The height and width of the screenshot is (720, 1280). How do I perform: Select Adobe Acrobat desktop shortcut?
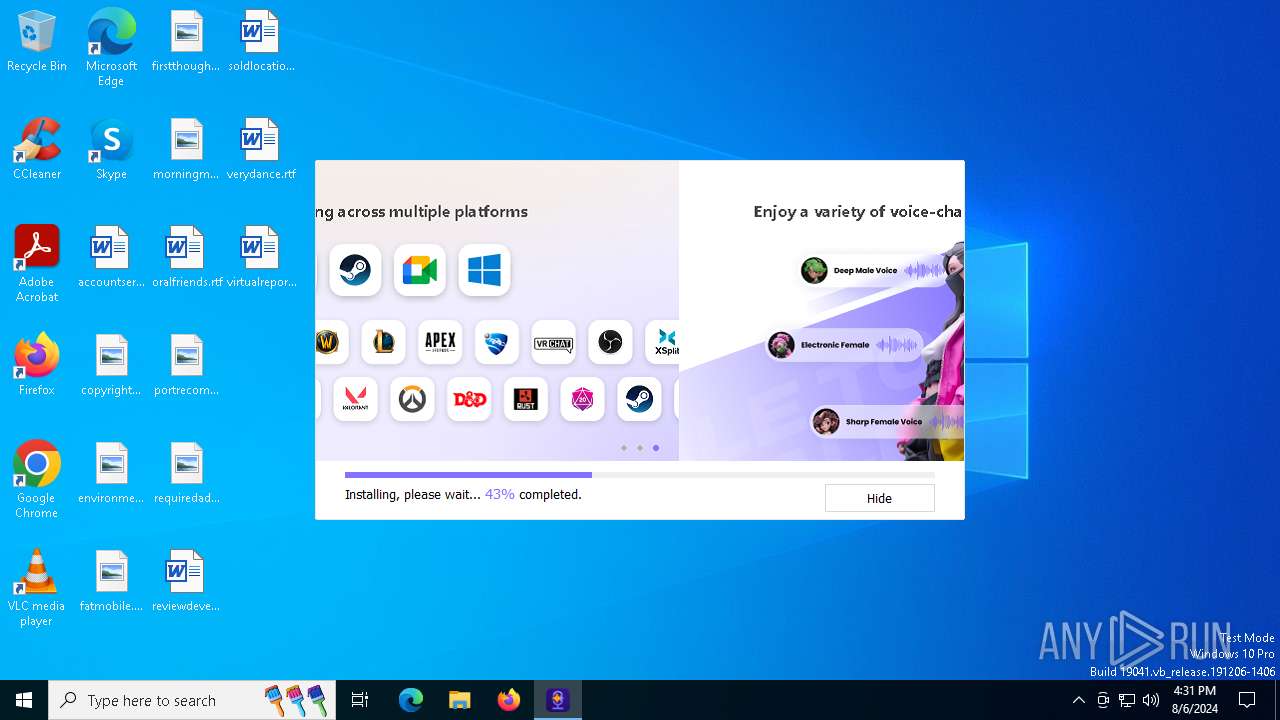(37, 263)
